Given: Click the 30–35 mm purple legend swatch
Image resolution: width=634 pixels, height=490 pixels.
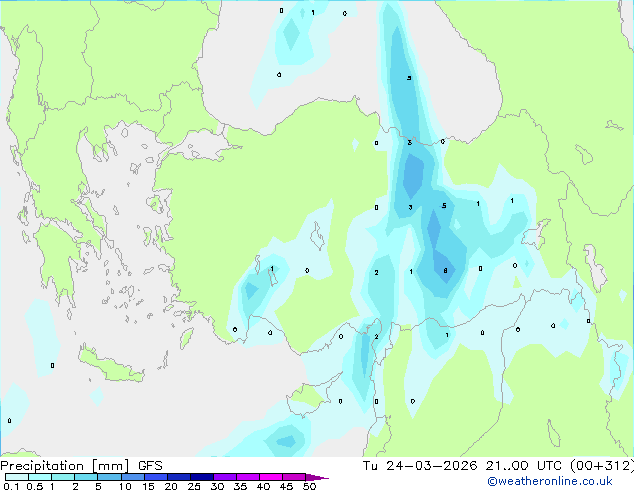Looking at the screenshot, I should (225, 477).
